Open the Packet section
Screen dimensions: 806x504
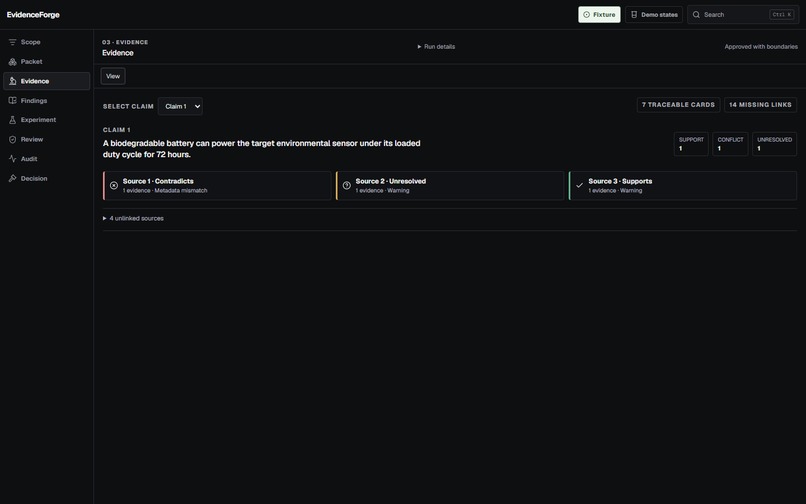pyautogui.click(x=46, y=62)
